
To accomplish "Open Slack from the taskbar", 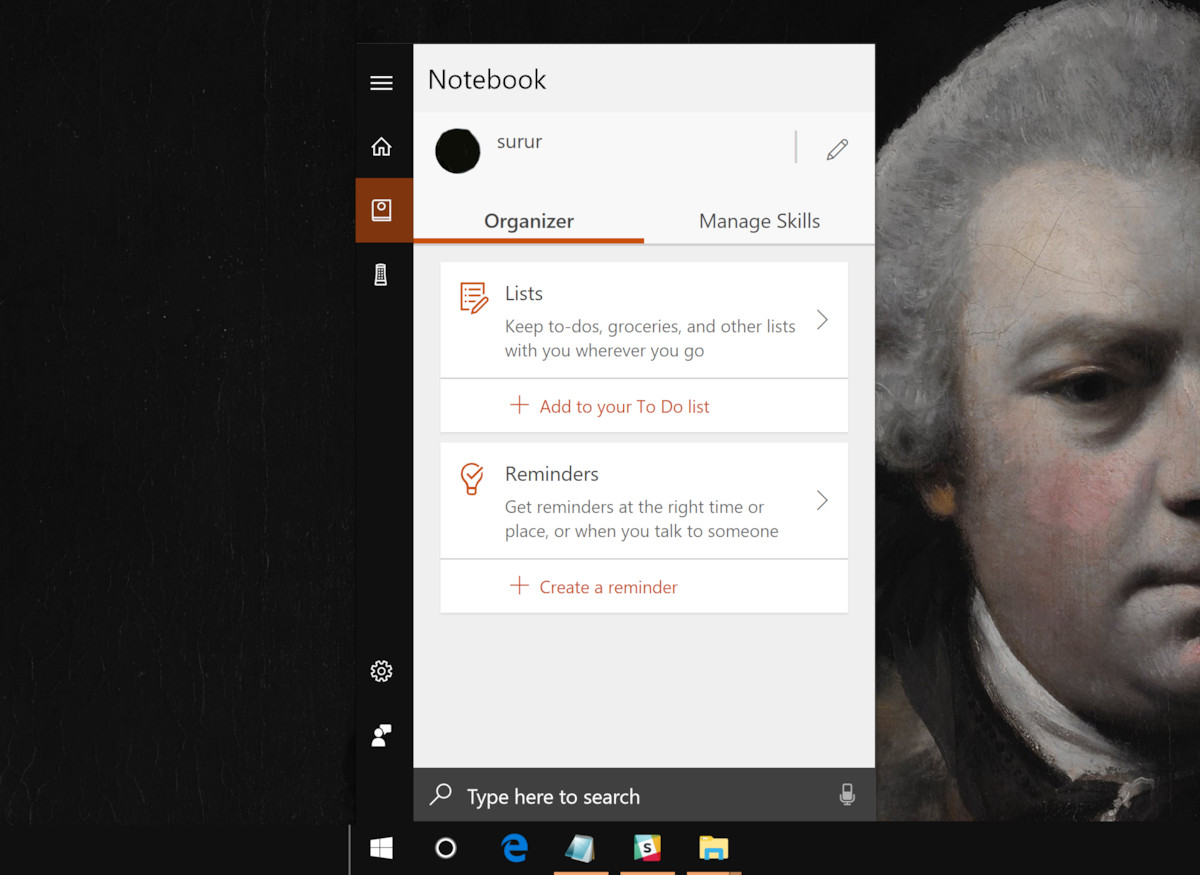I will click(x=647, y=849).
